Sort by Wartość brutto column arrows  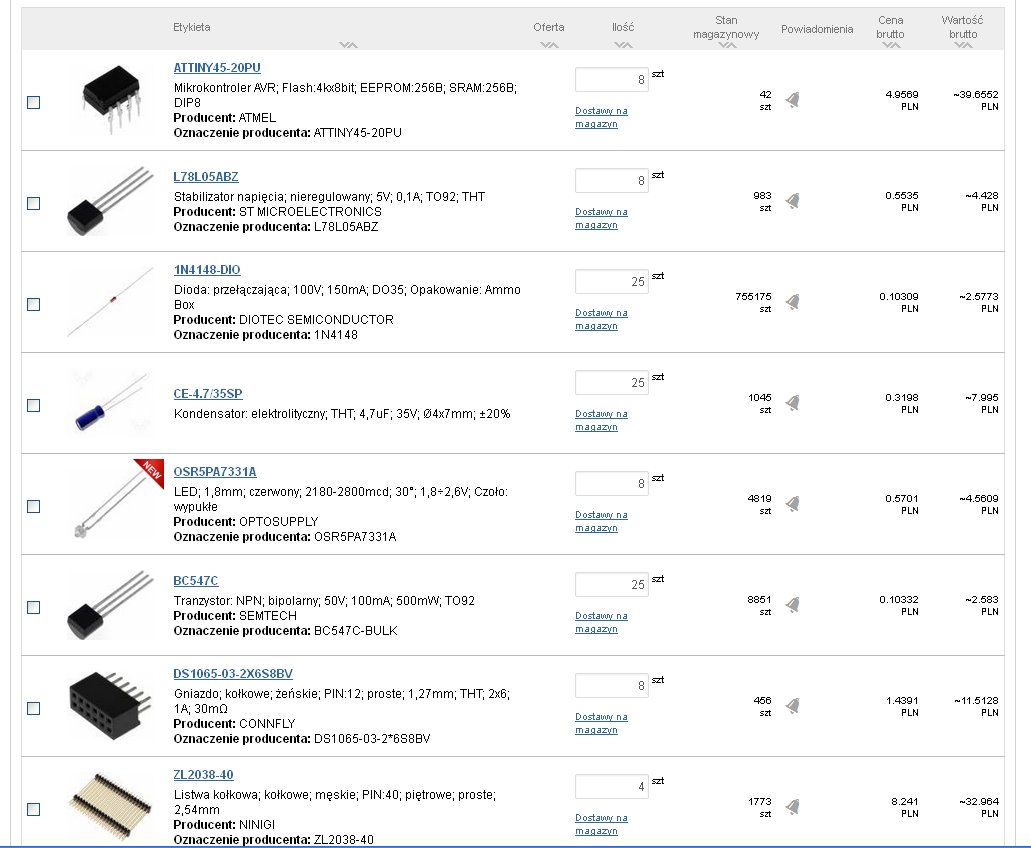coord(963,45)
